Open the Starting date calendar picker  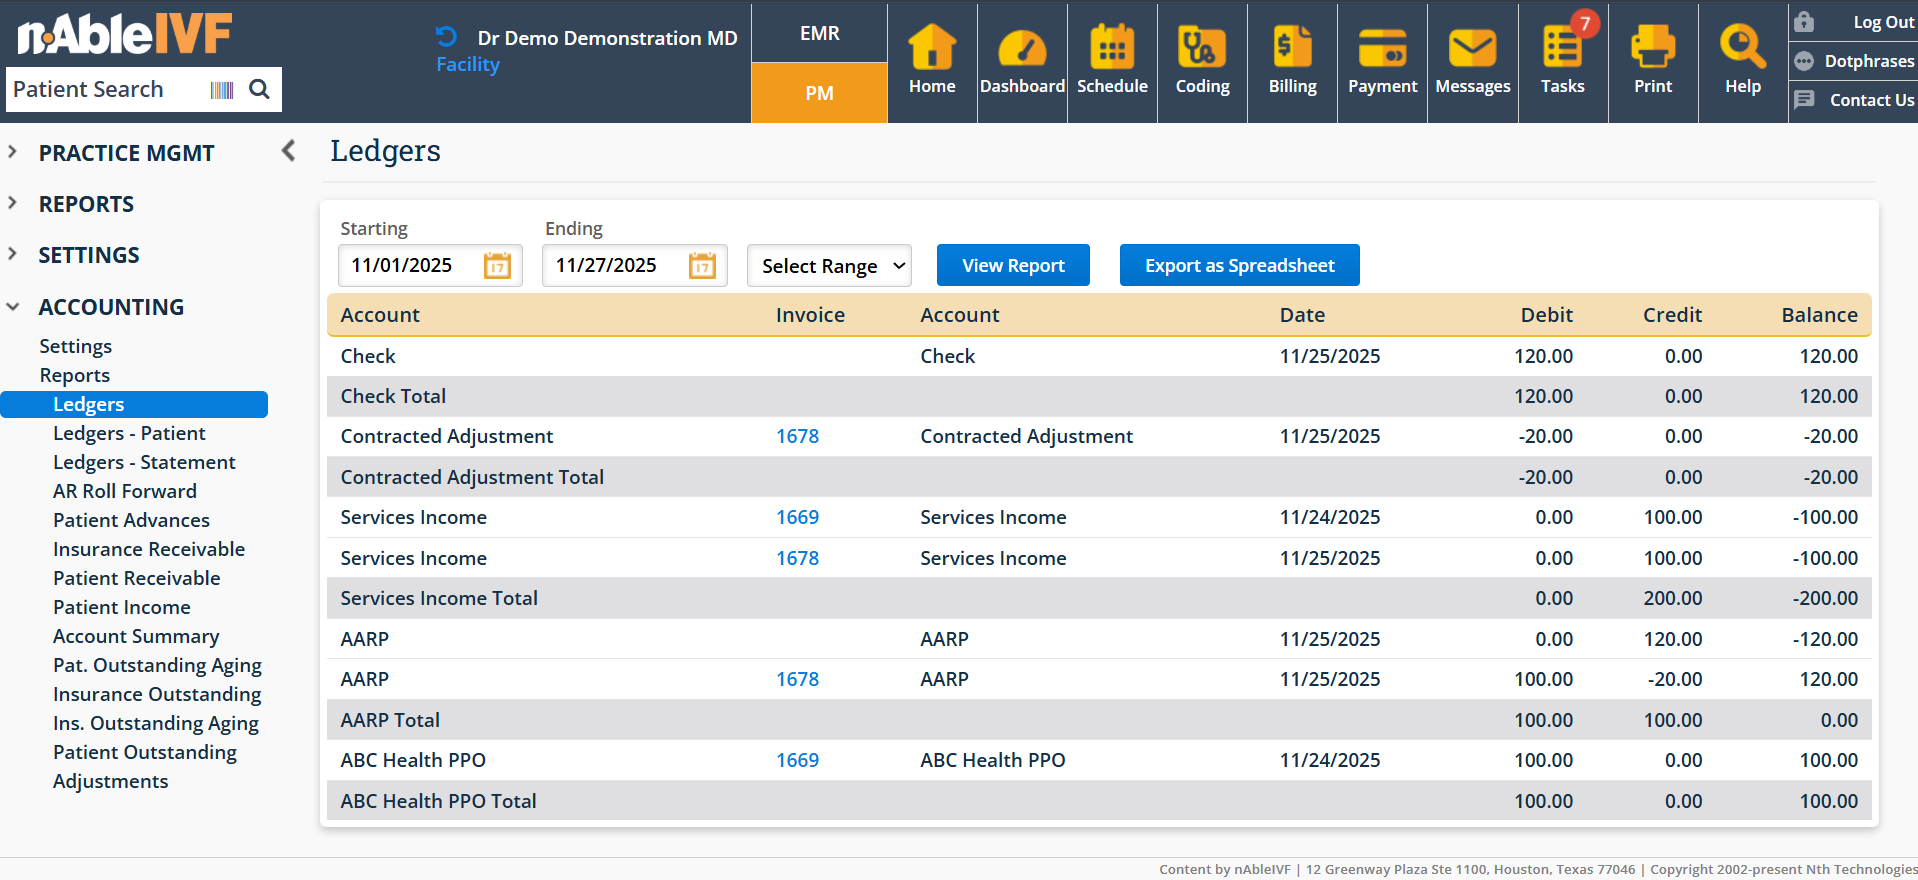click(x=497, y=266)
